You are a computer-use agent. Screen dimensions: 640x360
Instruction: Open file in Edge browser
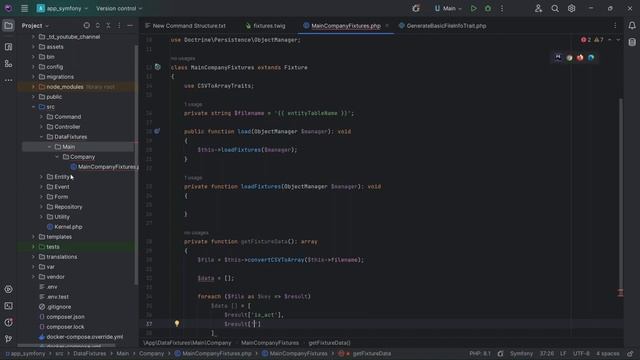591,58
